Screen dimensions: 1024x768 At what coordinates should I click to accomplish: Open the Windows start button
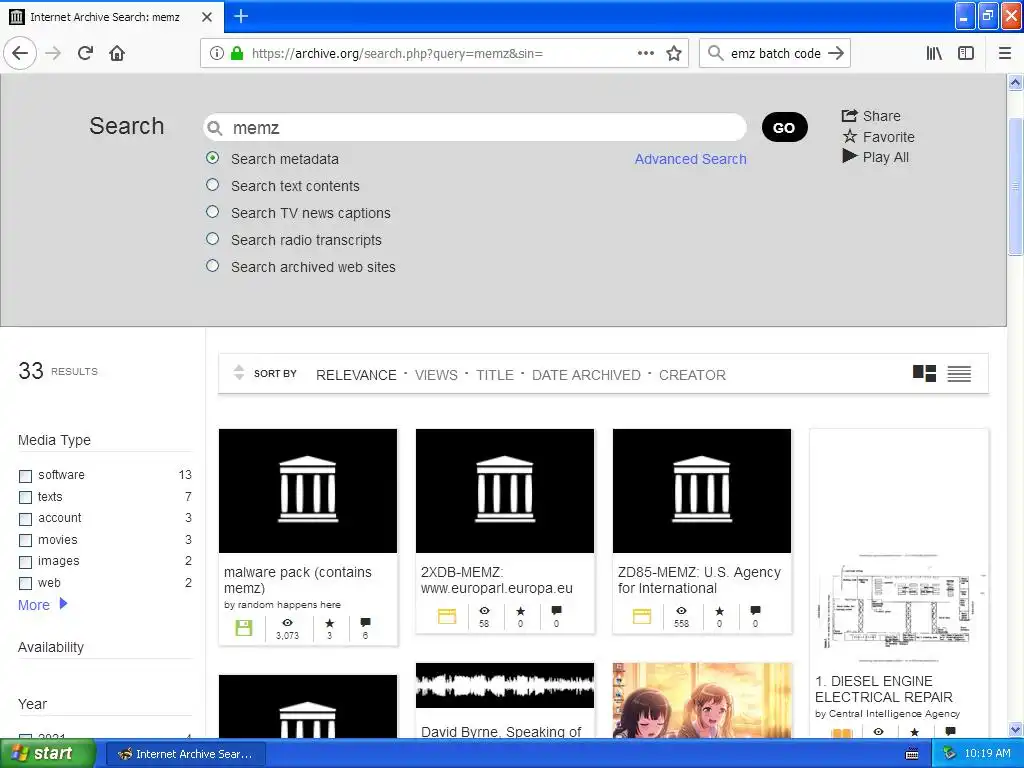(x=47, y=754)
